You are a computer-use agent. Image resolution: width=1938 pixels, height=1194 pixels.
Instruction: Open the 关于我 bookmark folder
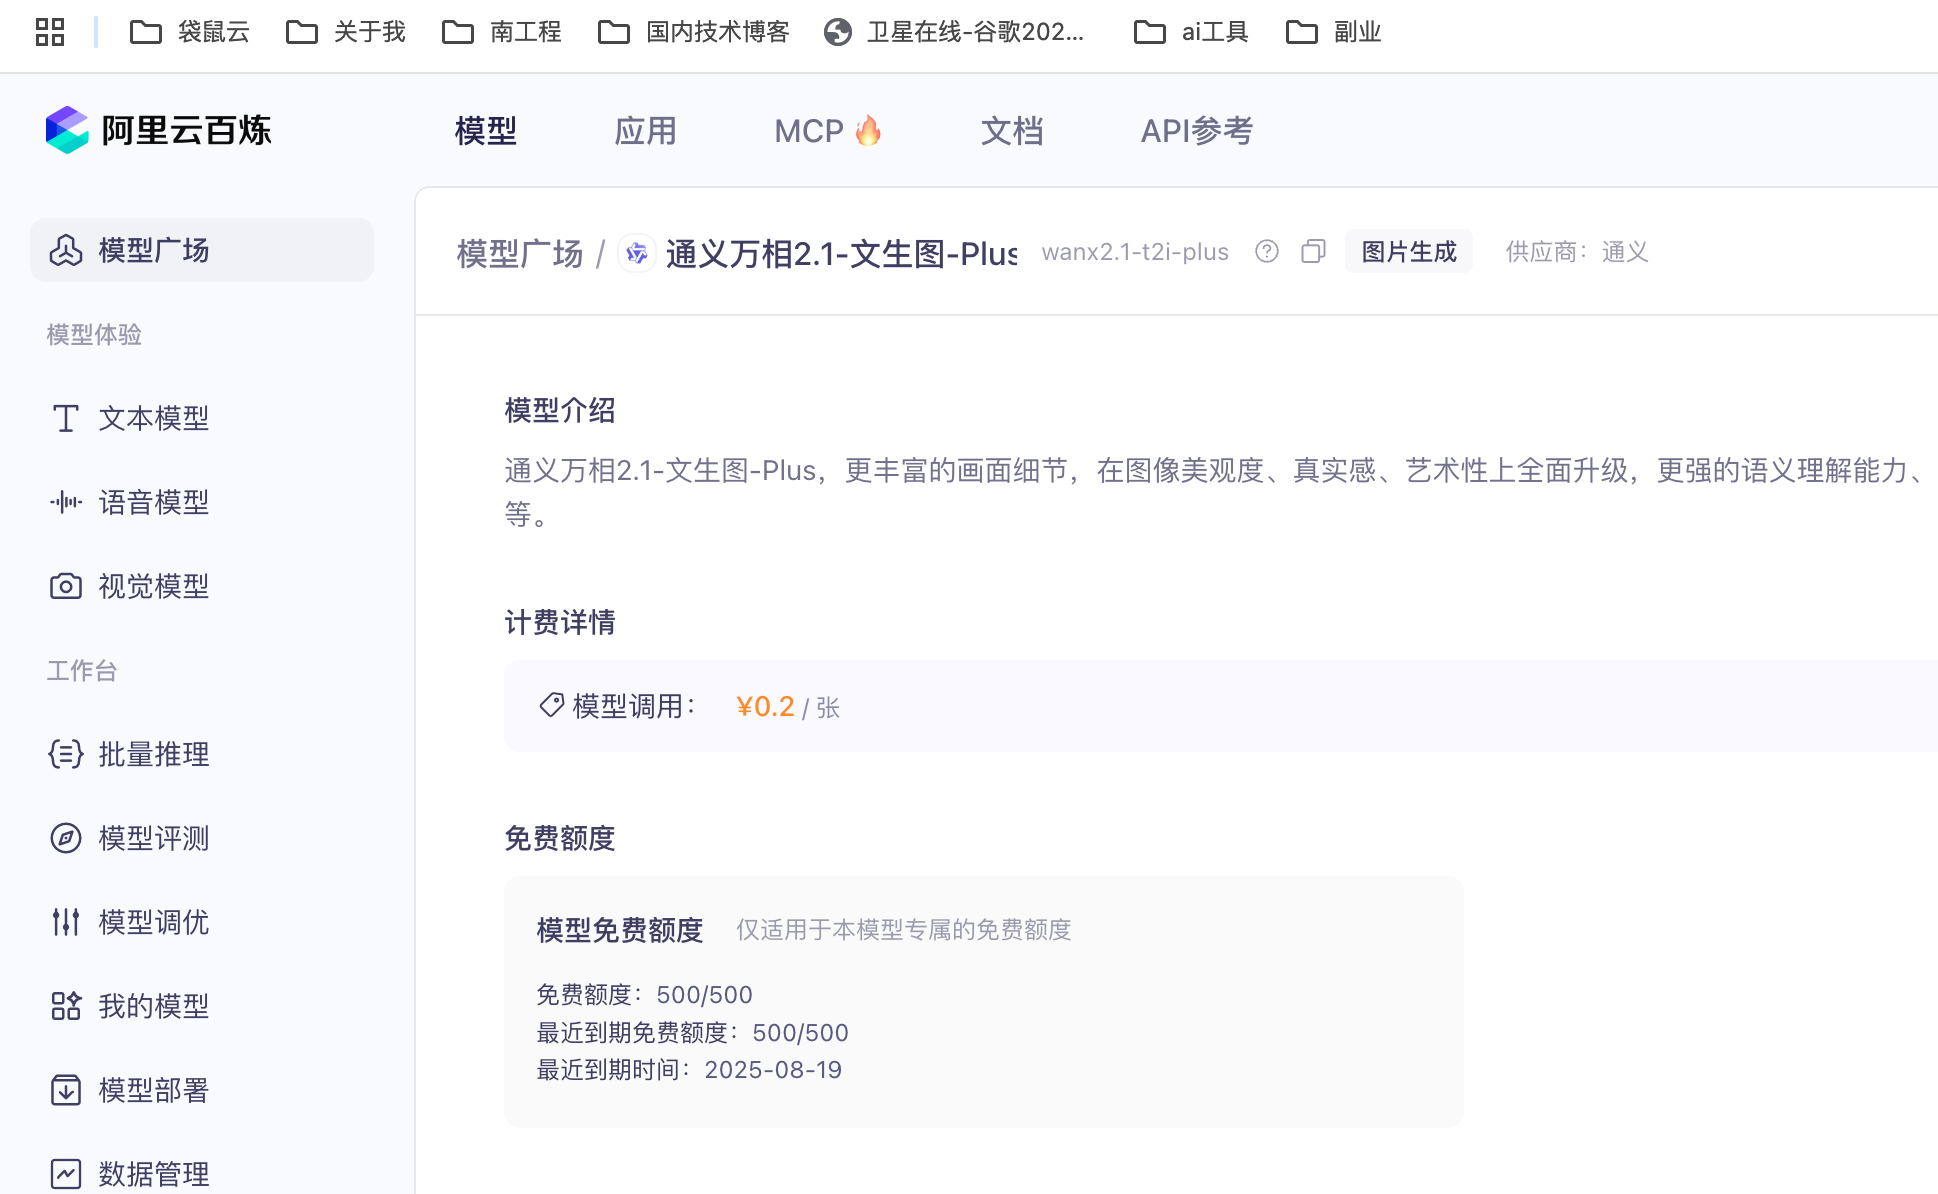point(346,32)
